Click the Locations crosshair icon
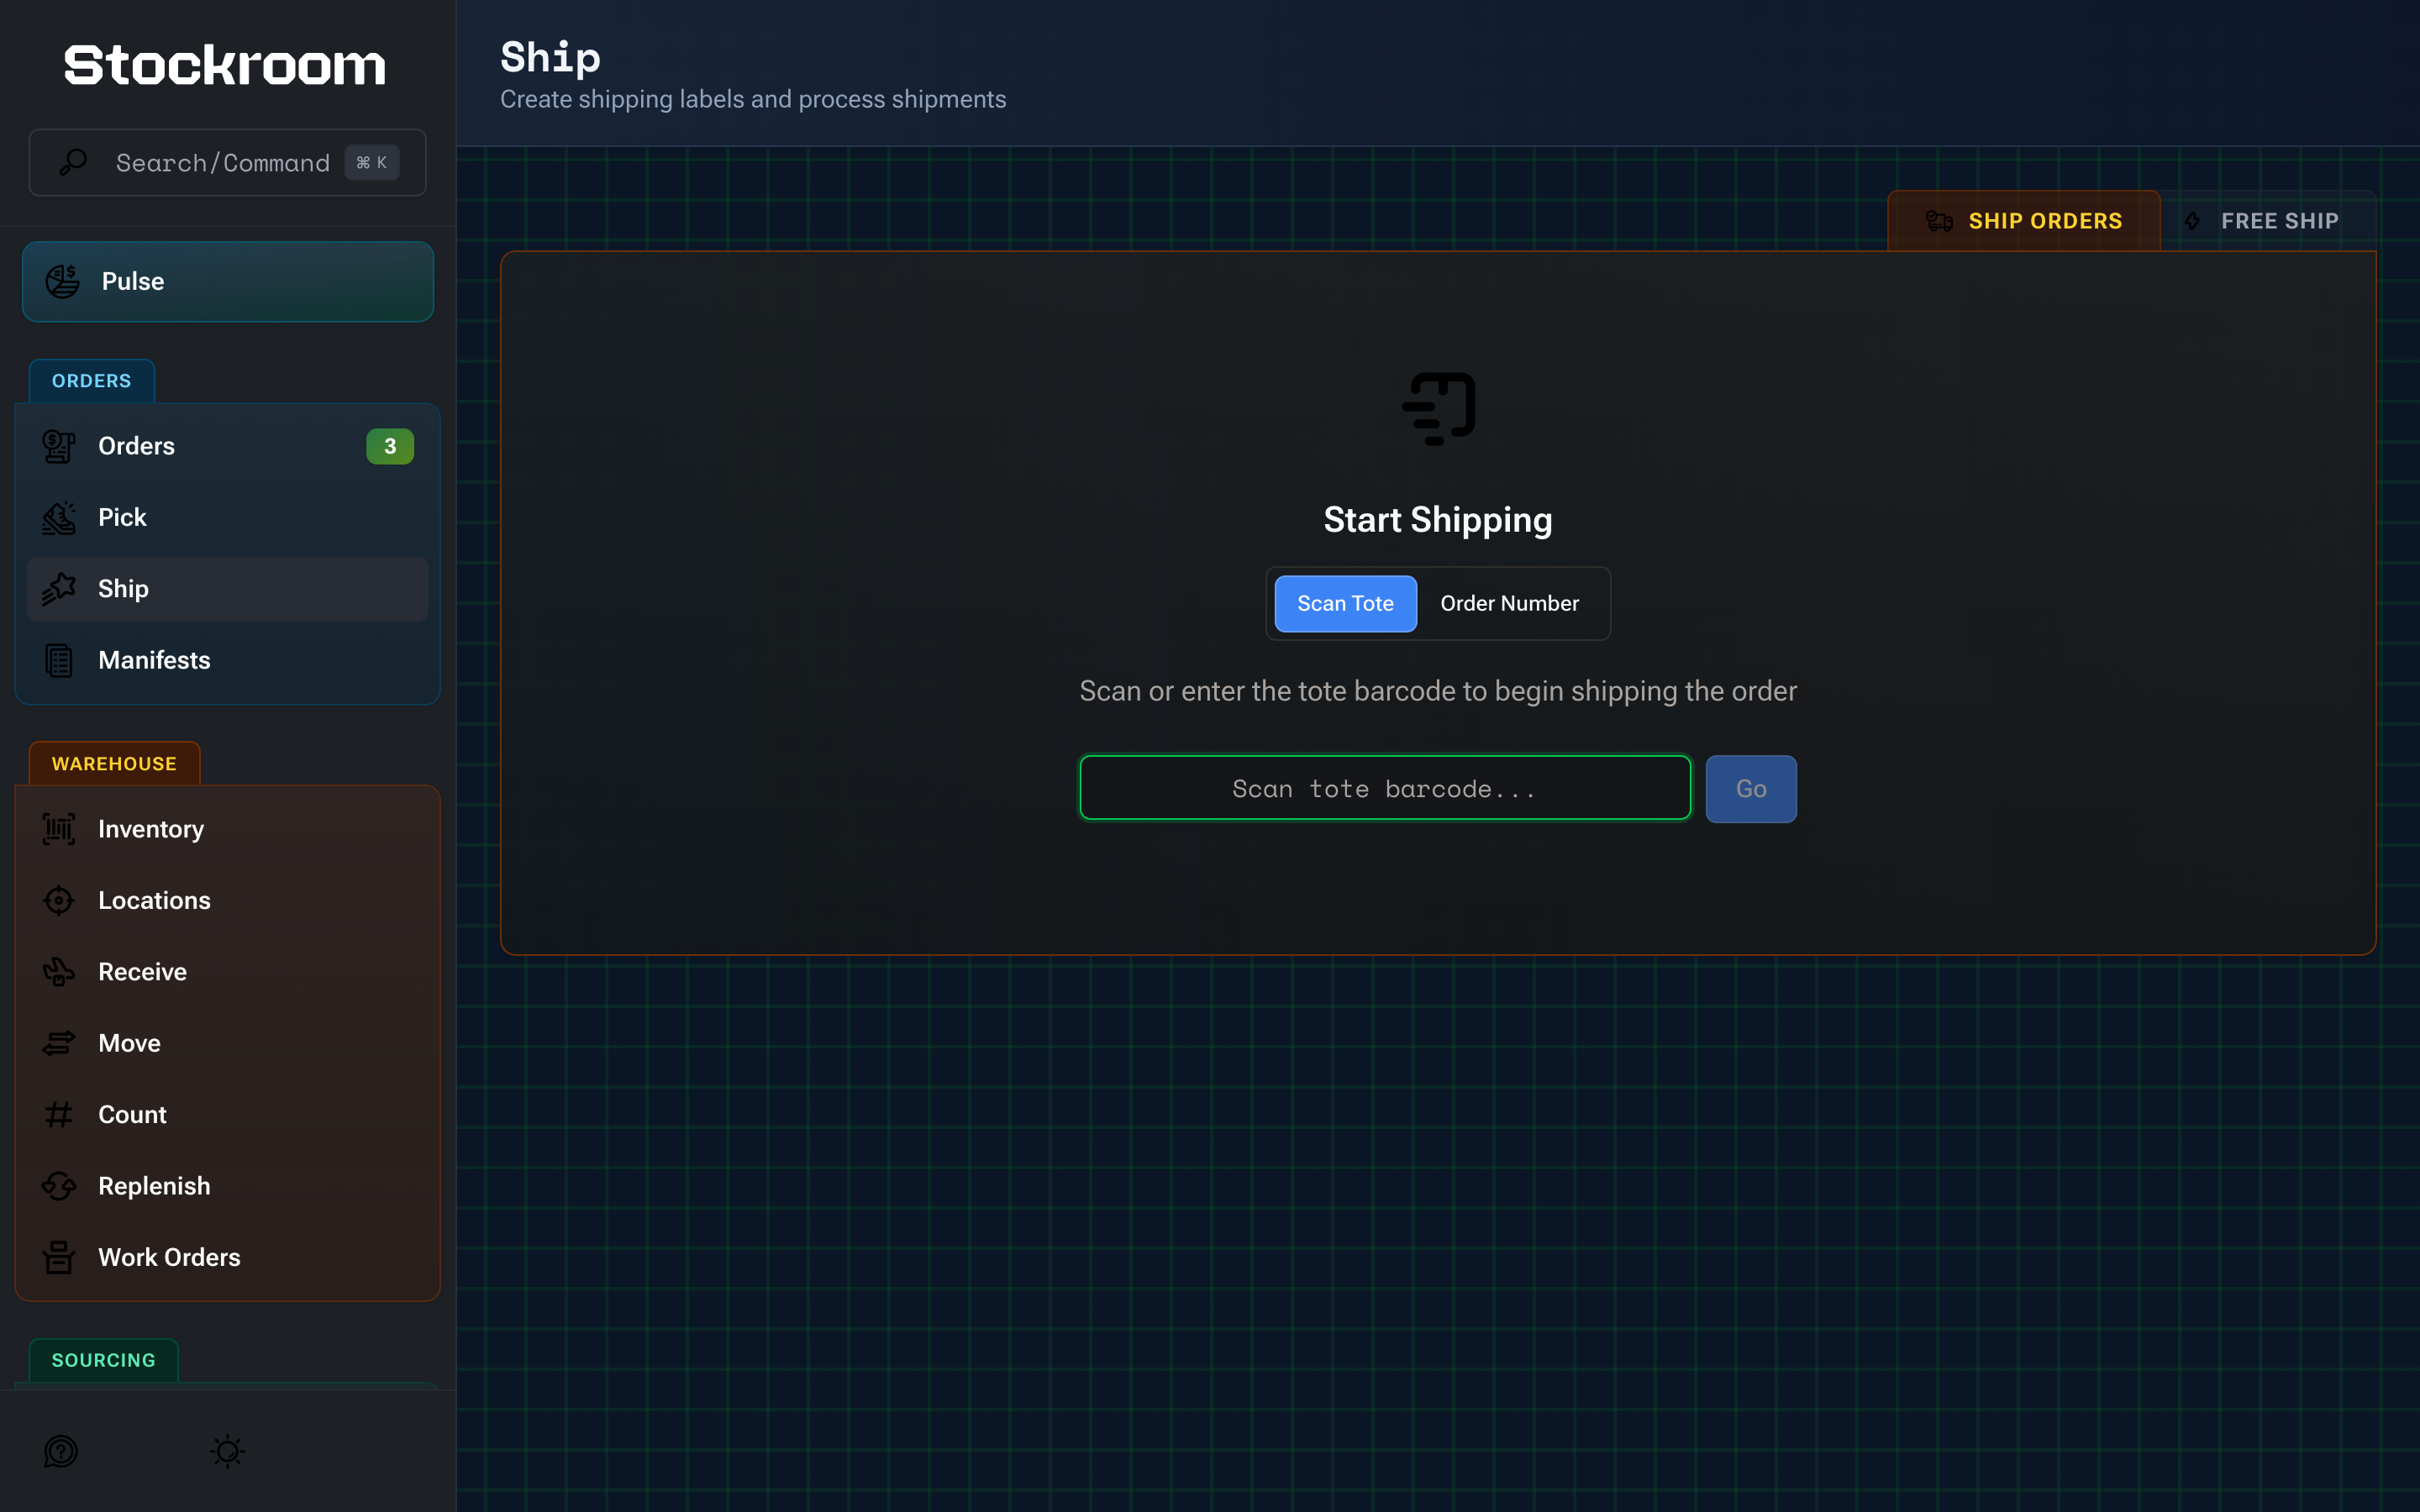Screen dimensions: 2420x1512 pyautogui.click(x=59, y=900)
